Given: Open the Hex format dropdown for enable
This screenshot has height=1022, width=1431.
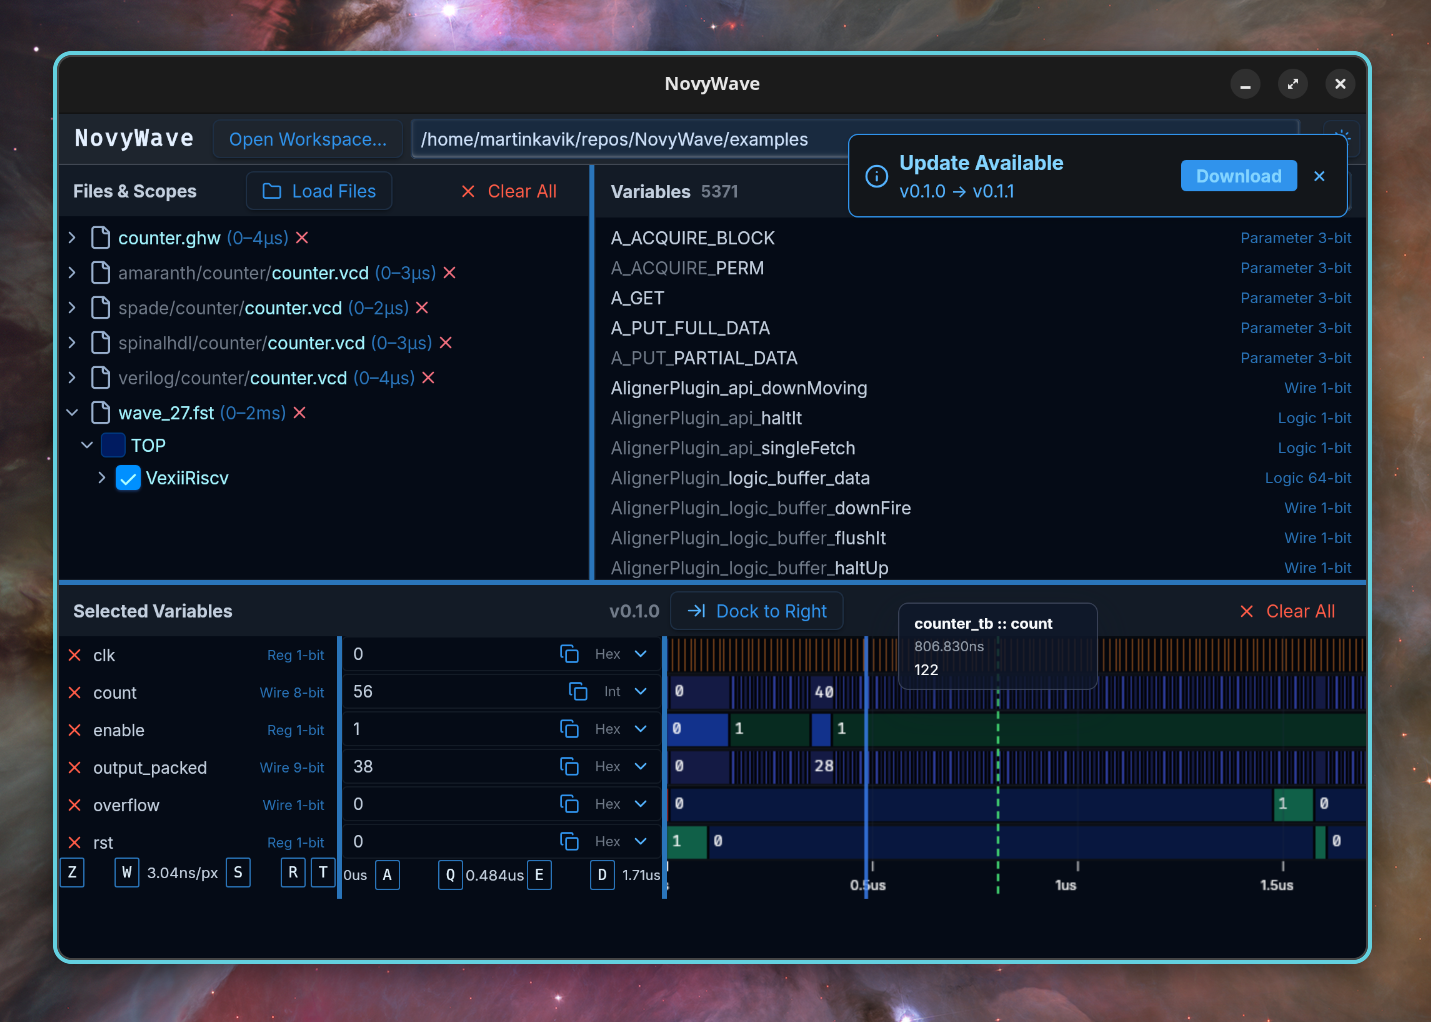Looking at the screenshot, I should point(641,729).
